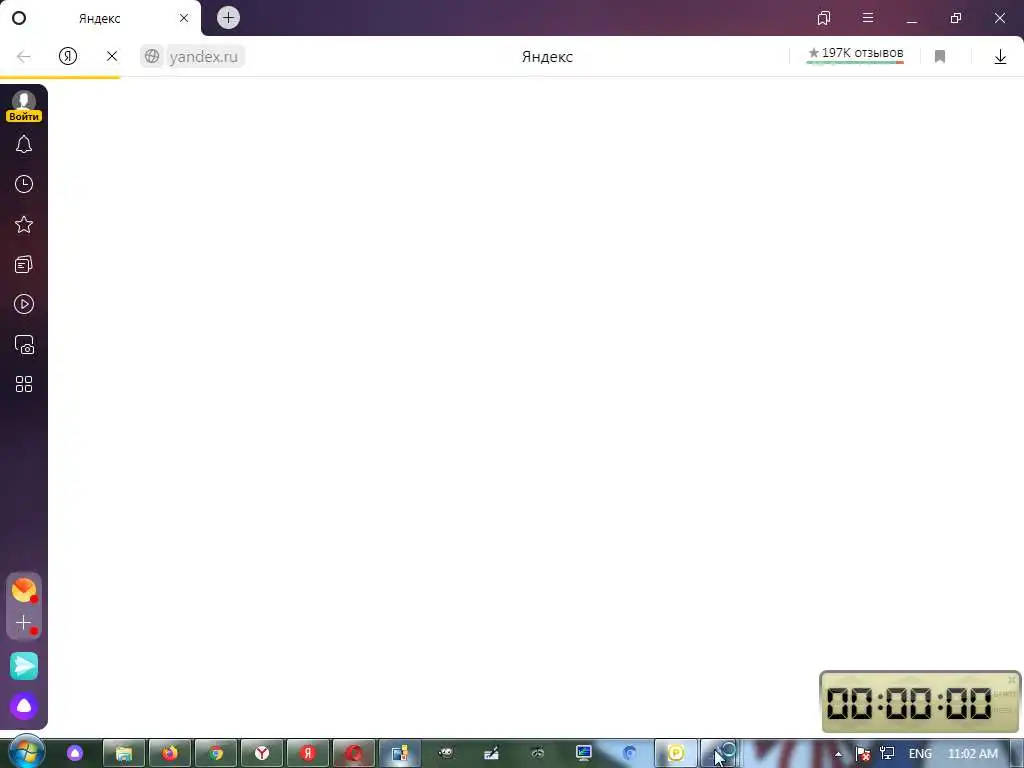Open messenger paper plane icon
This screenshot has height=768, width=1024.
pyautogui.click(x=24, y=666)
